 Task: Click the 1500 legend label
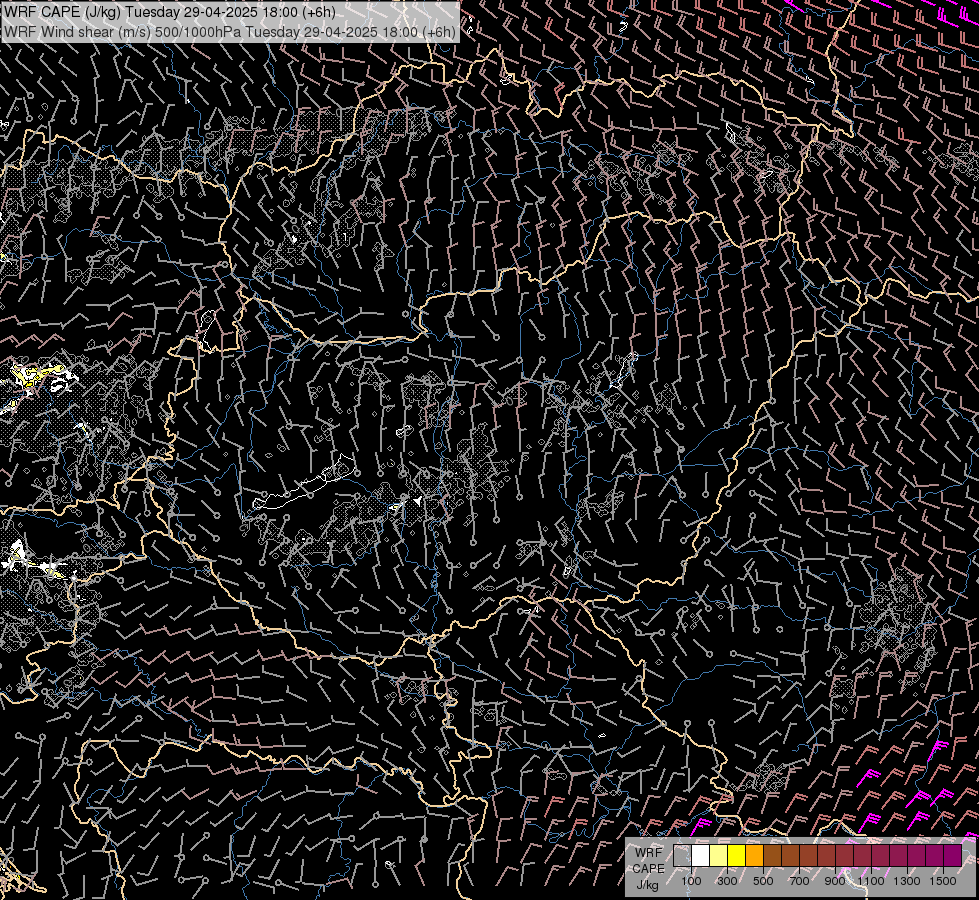[943, 881]
